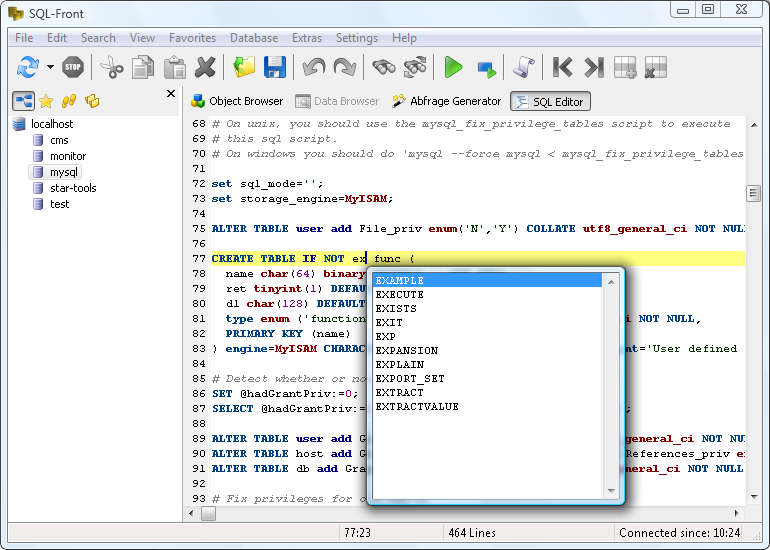Open the dropdown arrow beside Refresh
This screenshot has height=550, width=770.
(50, 67)
